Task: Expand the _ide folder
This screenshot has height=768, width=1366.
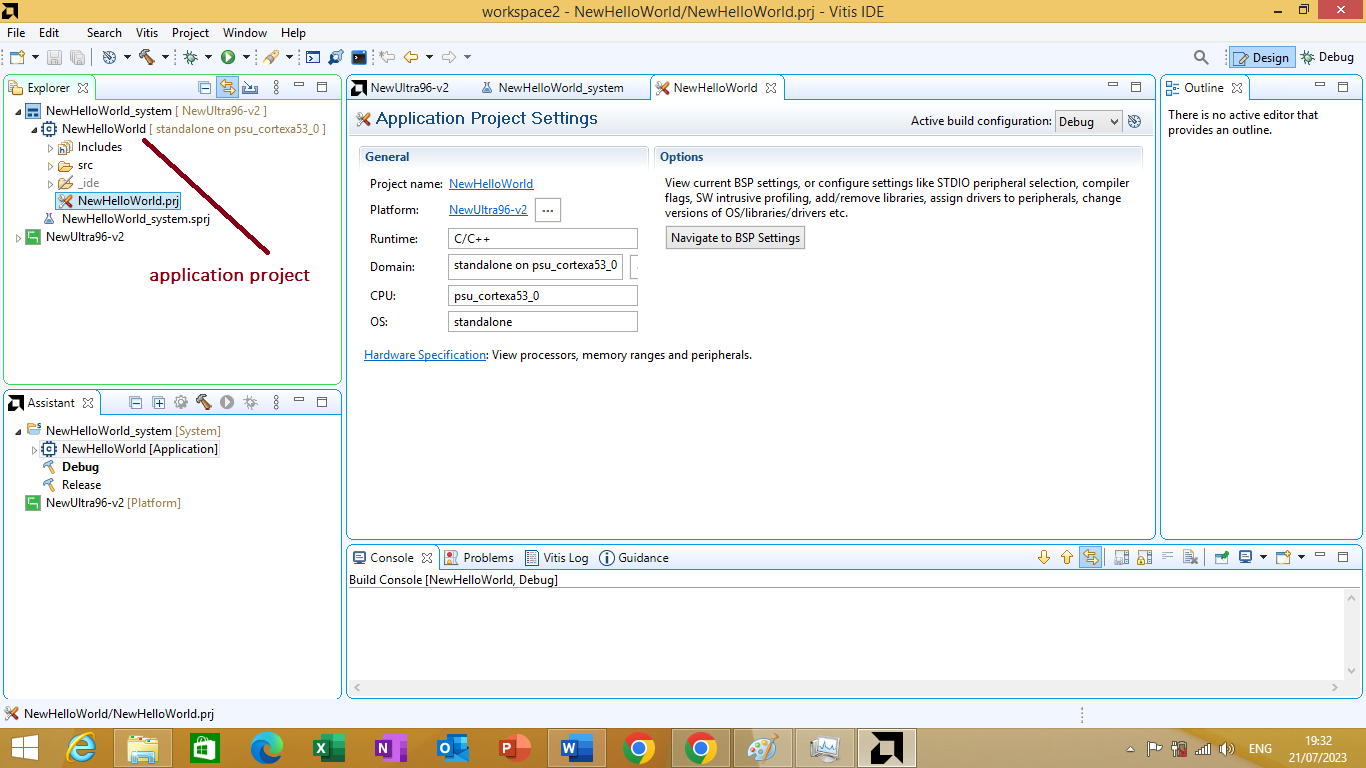Action: point(50,183)
